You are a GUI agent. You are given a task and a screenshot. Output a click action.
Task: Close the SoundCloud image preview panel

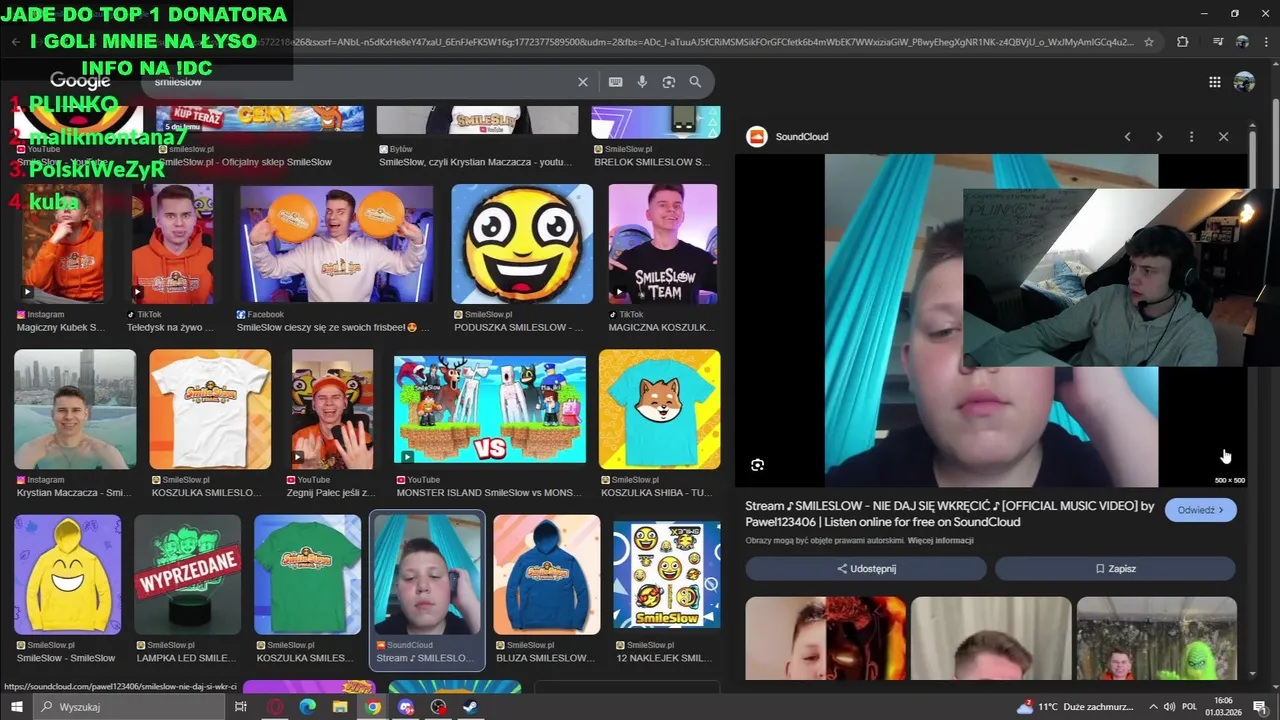click(x=1223, y=137)
